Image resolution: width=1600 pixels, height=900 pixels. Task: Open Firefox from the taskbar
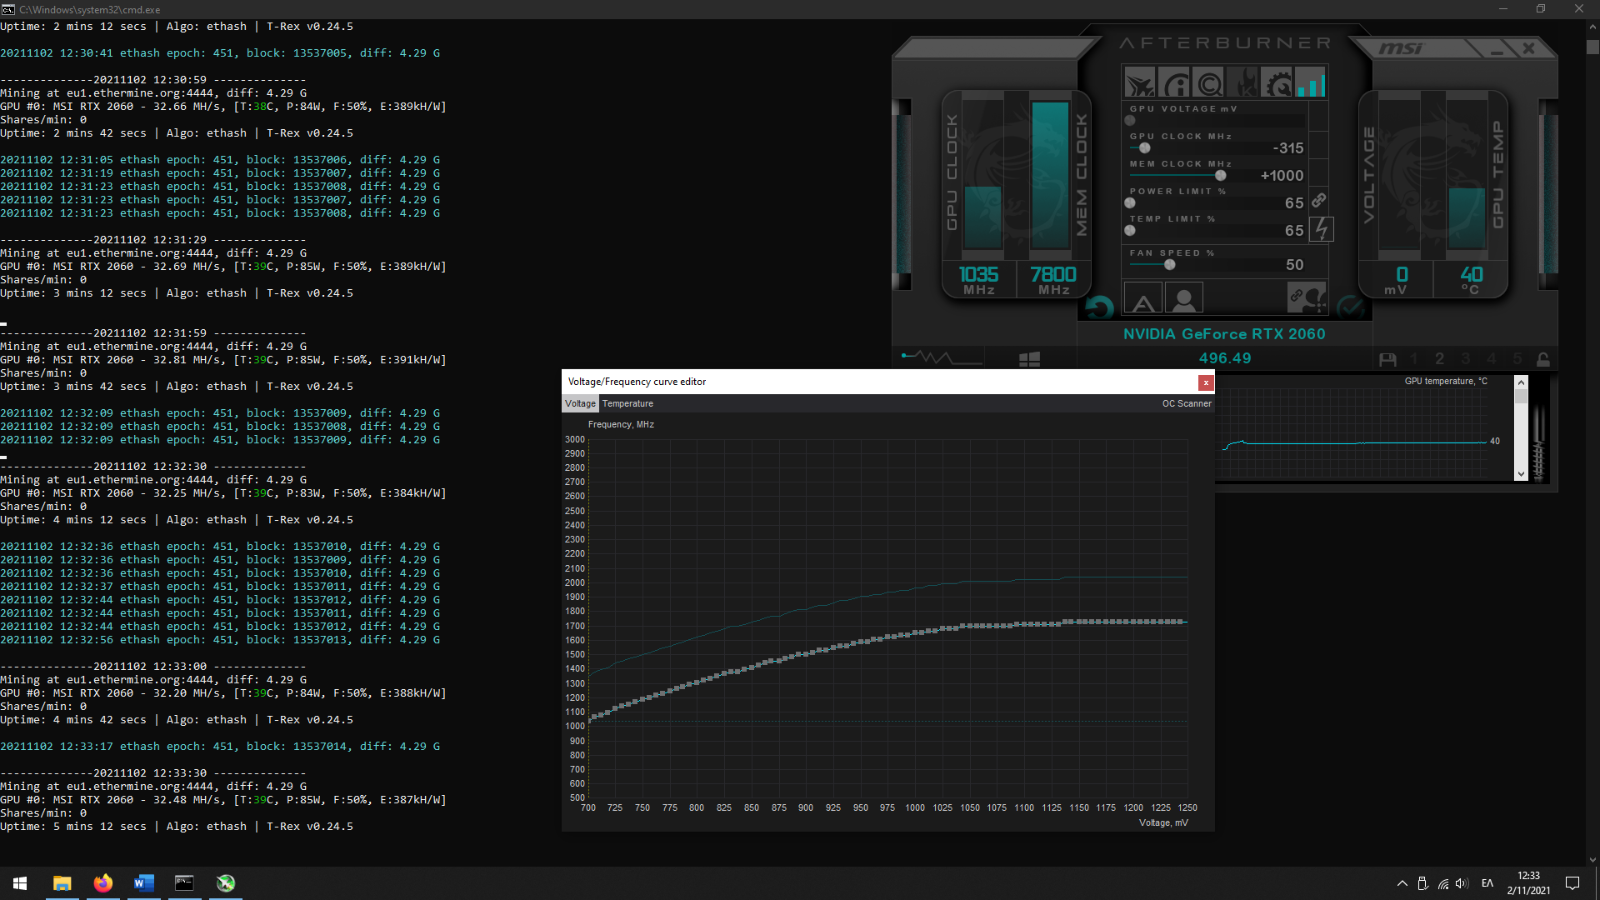coord(103,883)
